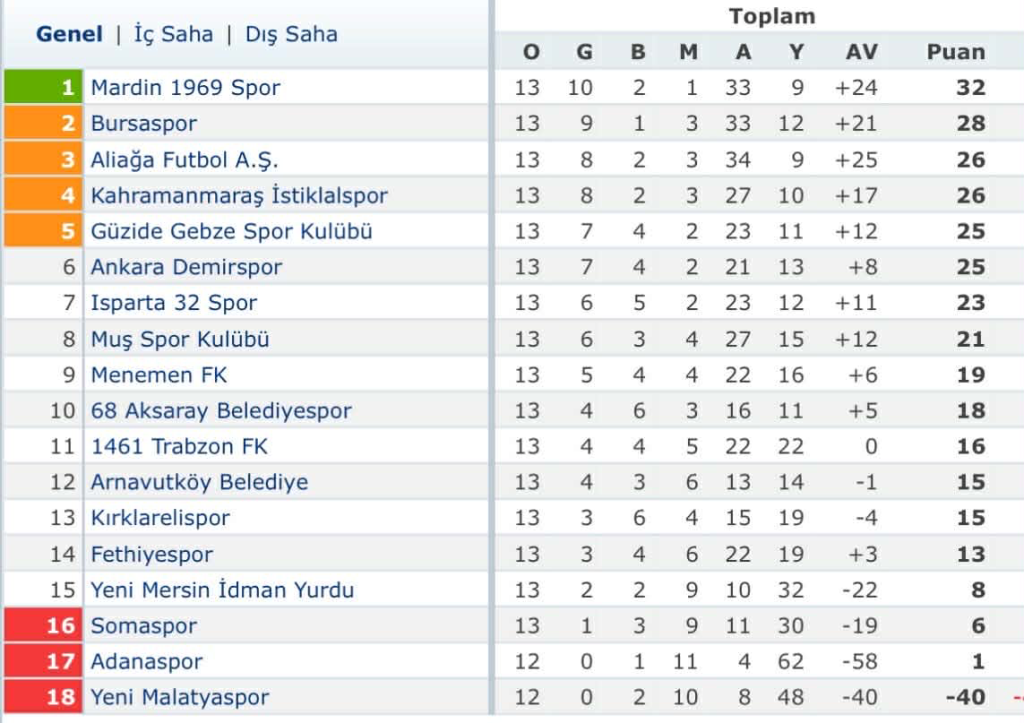The width and height of the screenshot is (1024, 723).
Task: Click the O column header
Action: 530,51
